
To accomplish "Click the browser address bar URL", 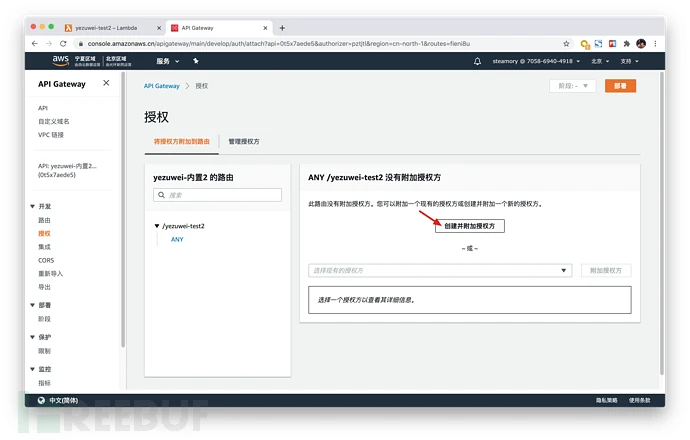I will (279, 44).
